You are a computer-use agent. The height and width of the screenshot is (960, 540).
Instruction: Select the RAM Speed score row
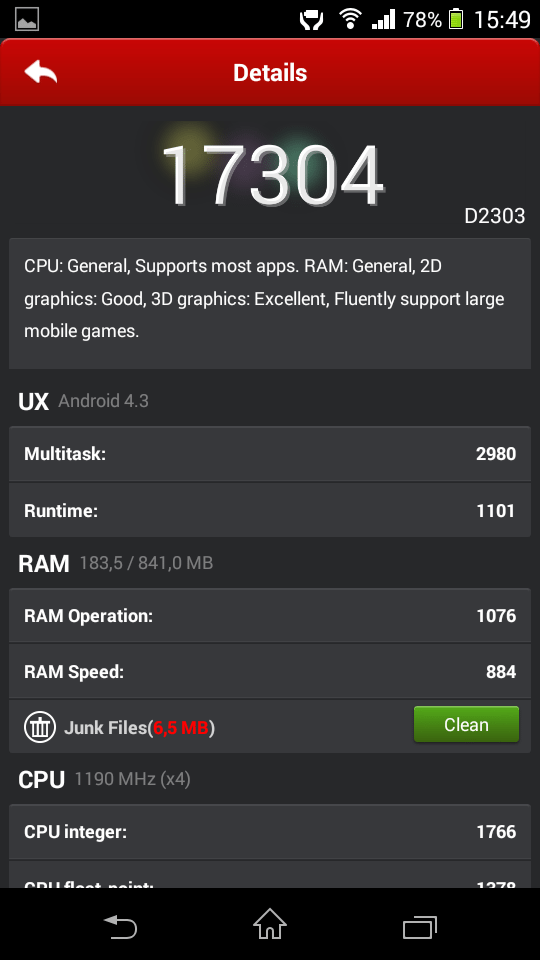270,672
